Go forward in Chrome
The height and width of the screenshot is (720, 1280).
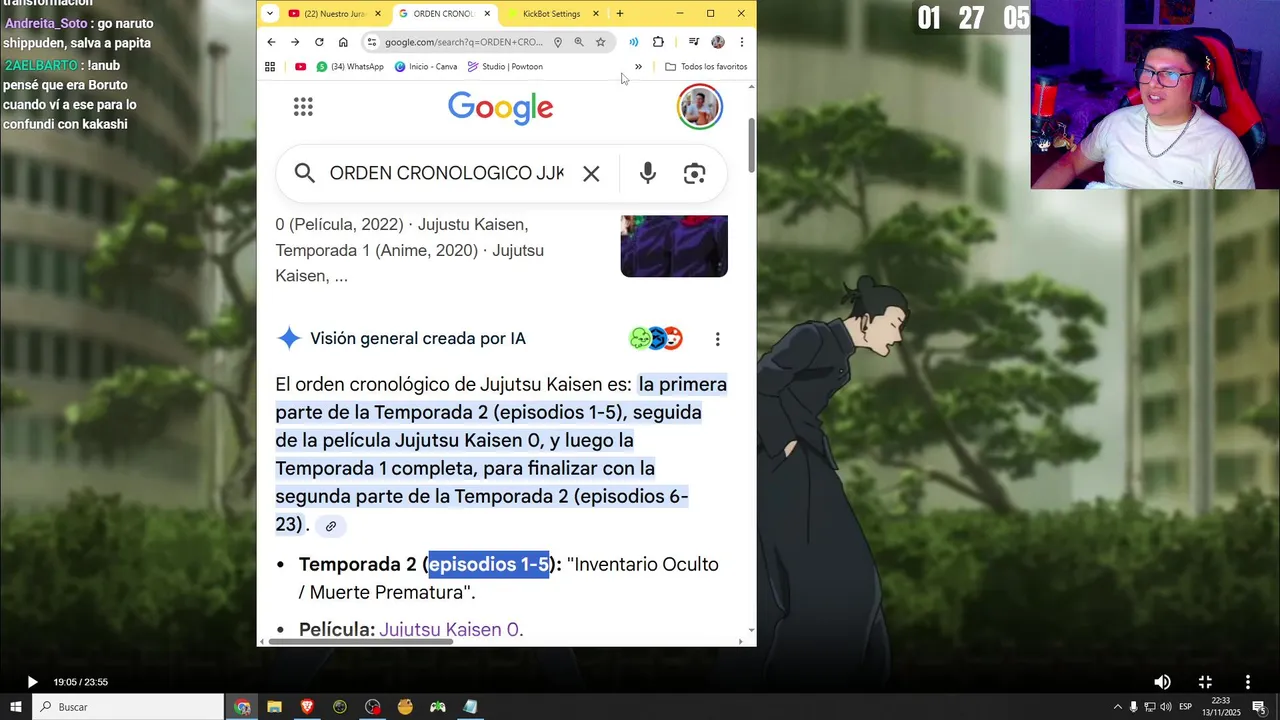[295, 42]
